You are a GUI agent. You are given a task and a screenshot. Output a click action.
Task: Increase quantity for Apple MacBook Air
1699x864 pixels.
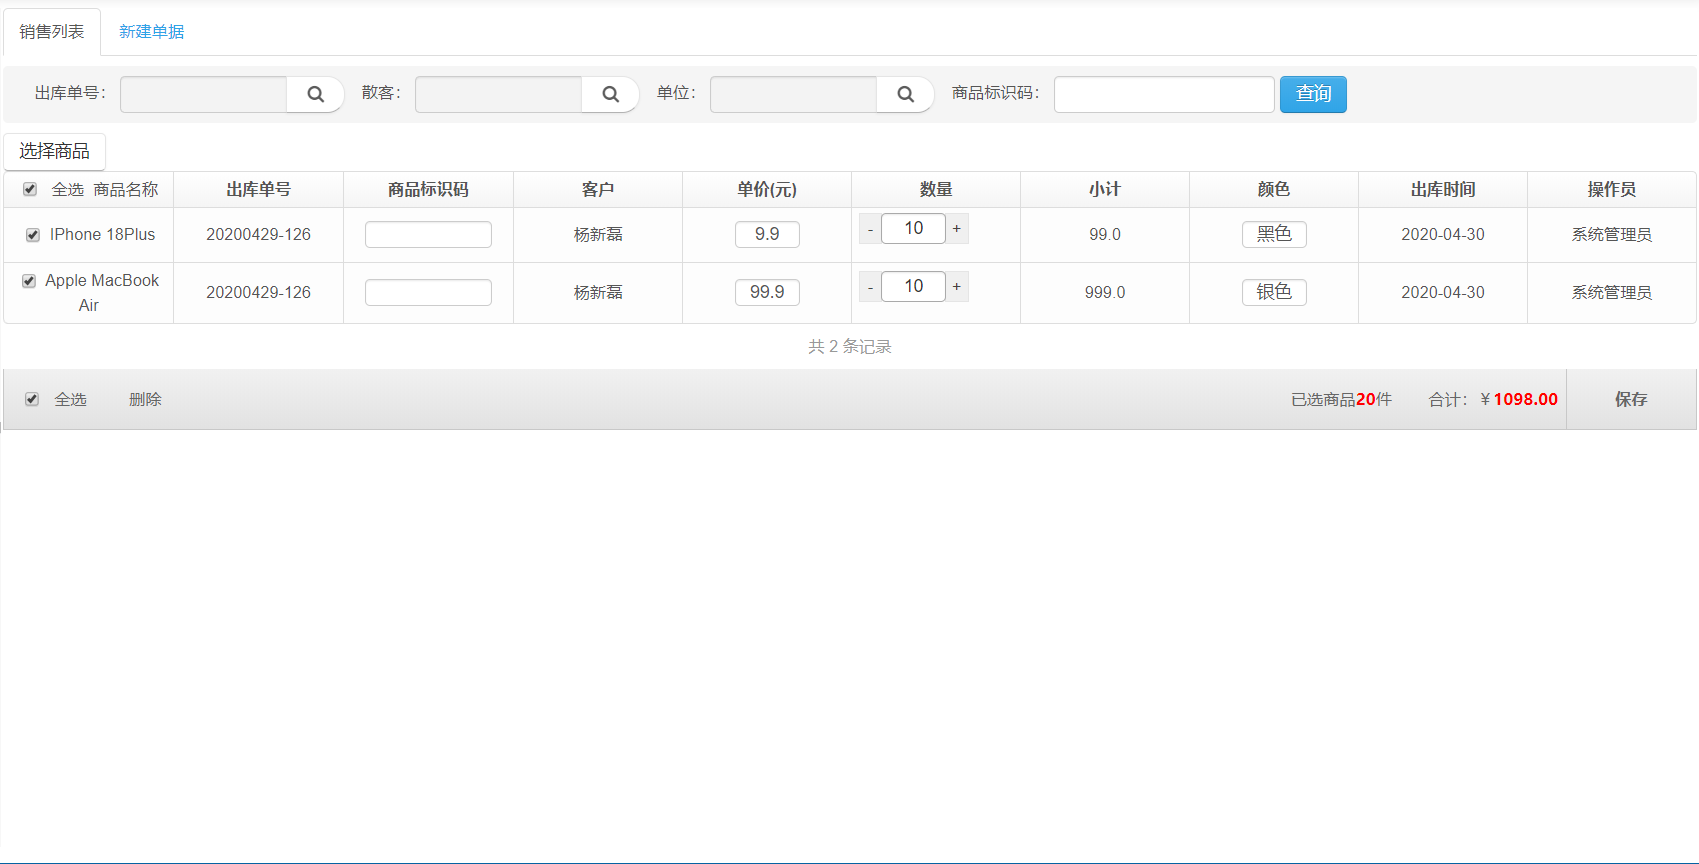(x=957, y=287)
